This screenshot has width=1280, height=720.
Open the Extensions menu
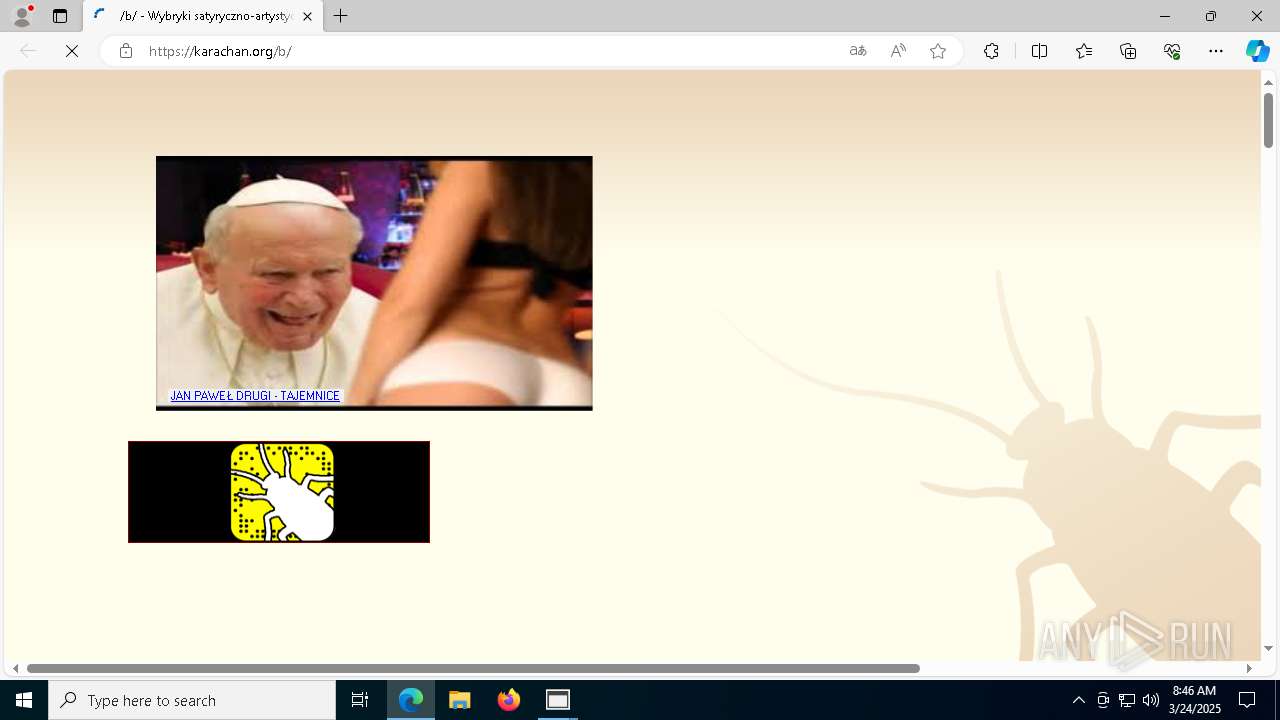[991, 51]
